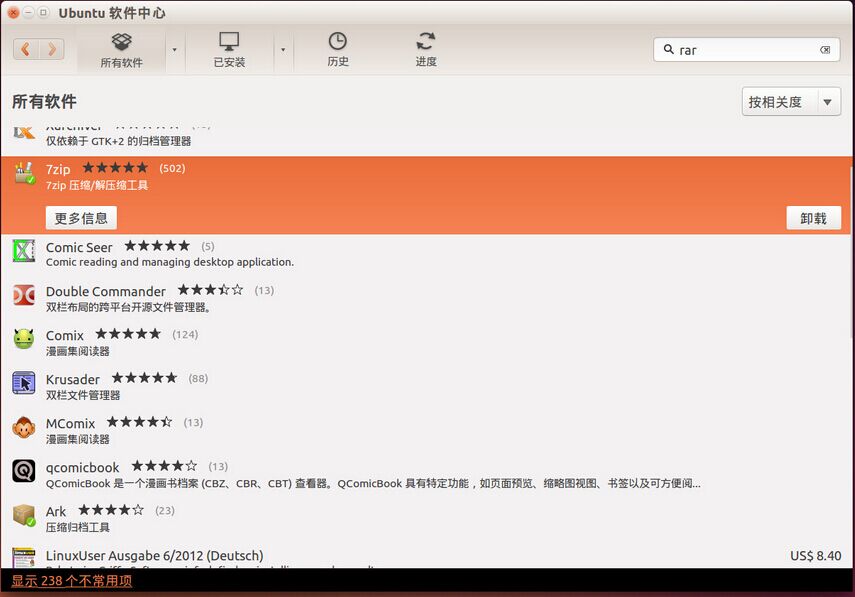Image resolution: width=855 pixels, height=597 pixels.
Task: Click the 7zip application icon
Action: [x=24, y=173]
